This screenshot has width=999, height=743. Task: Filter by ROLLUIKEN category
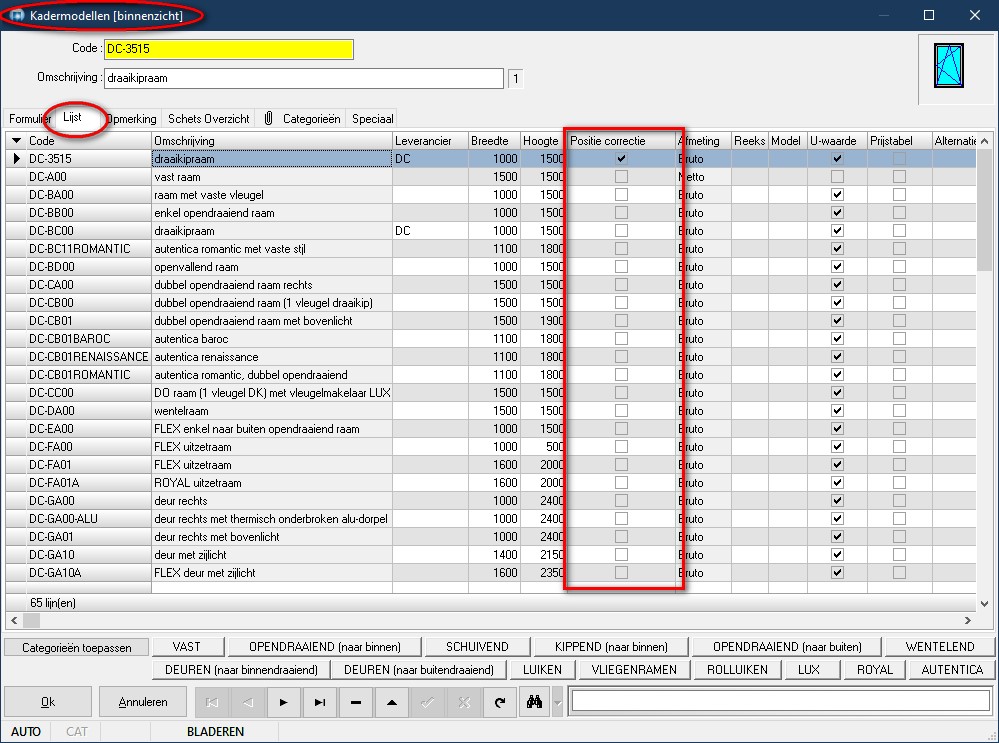[737, 670]
